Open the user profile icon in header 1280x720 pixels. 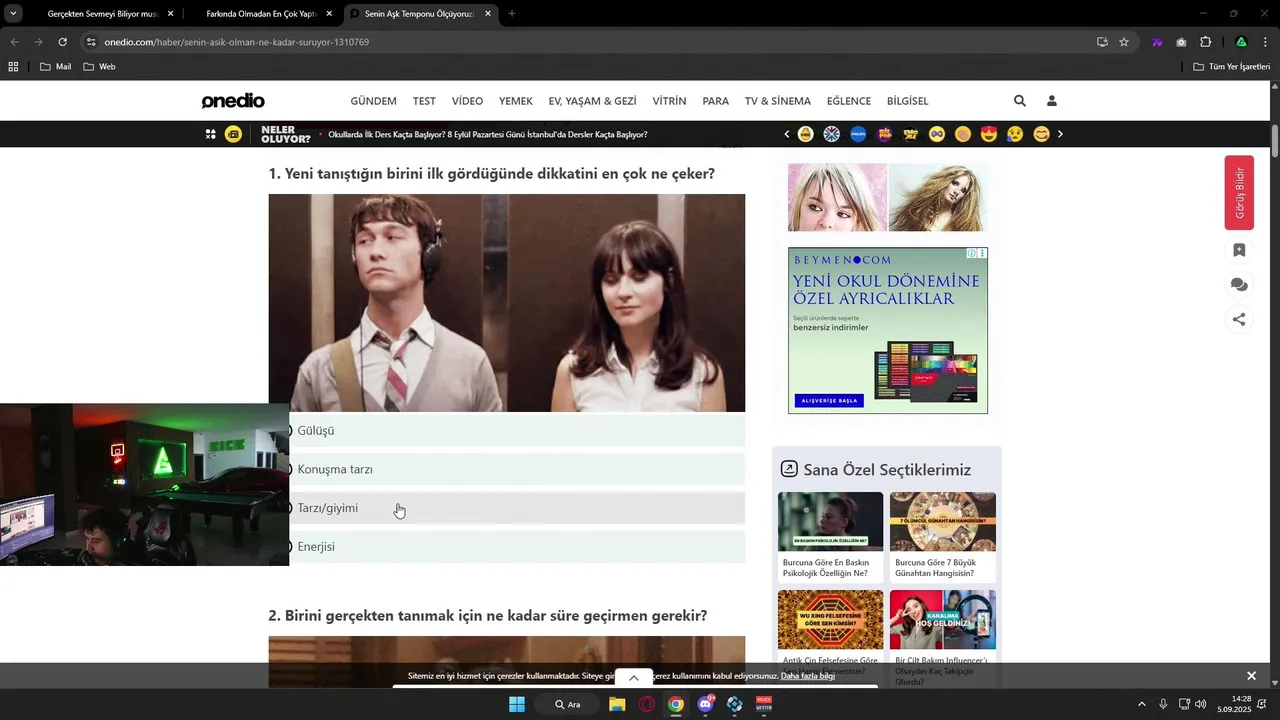[1051, 101]
